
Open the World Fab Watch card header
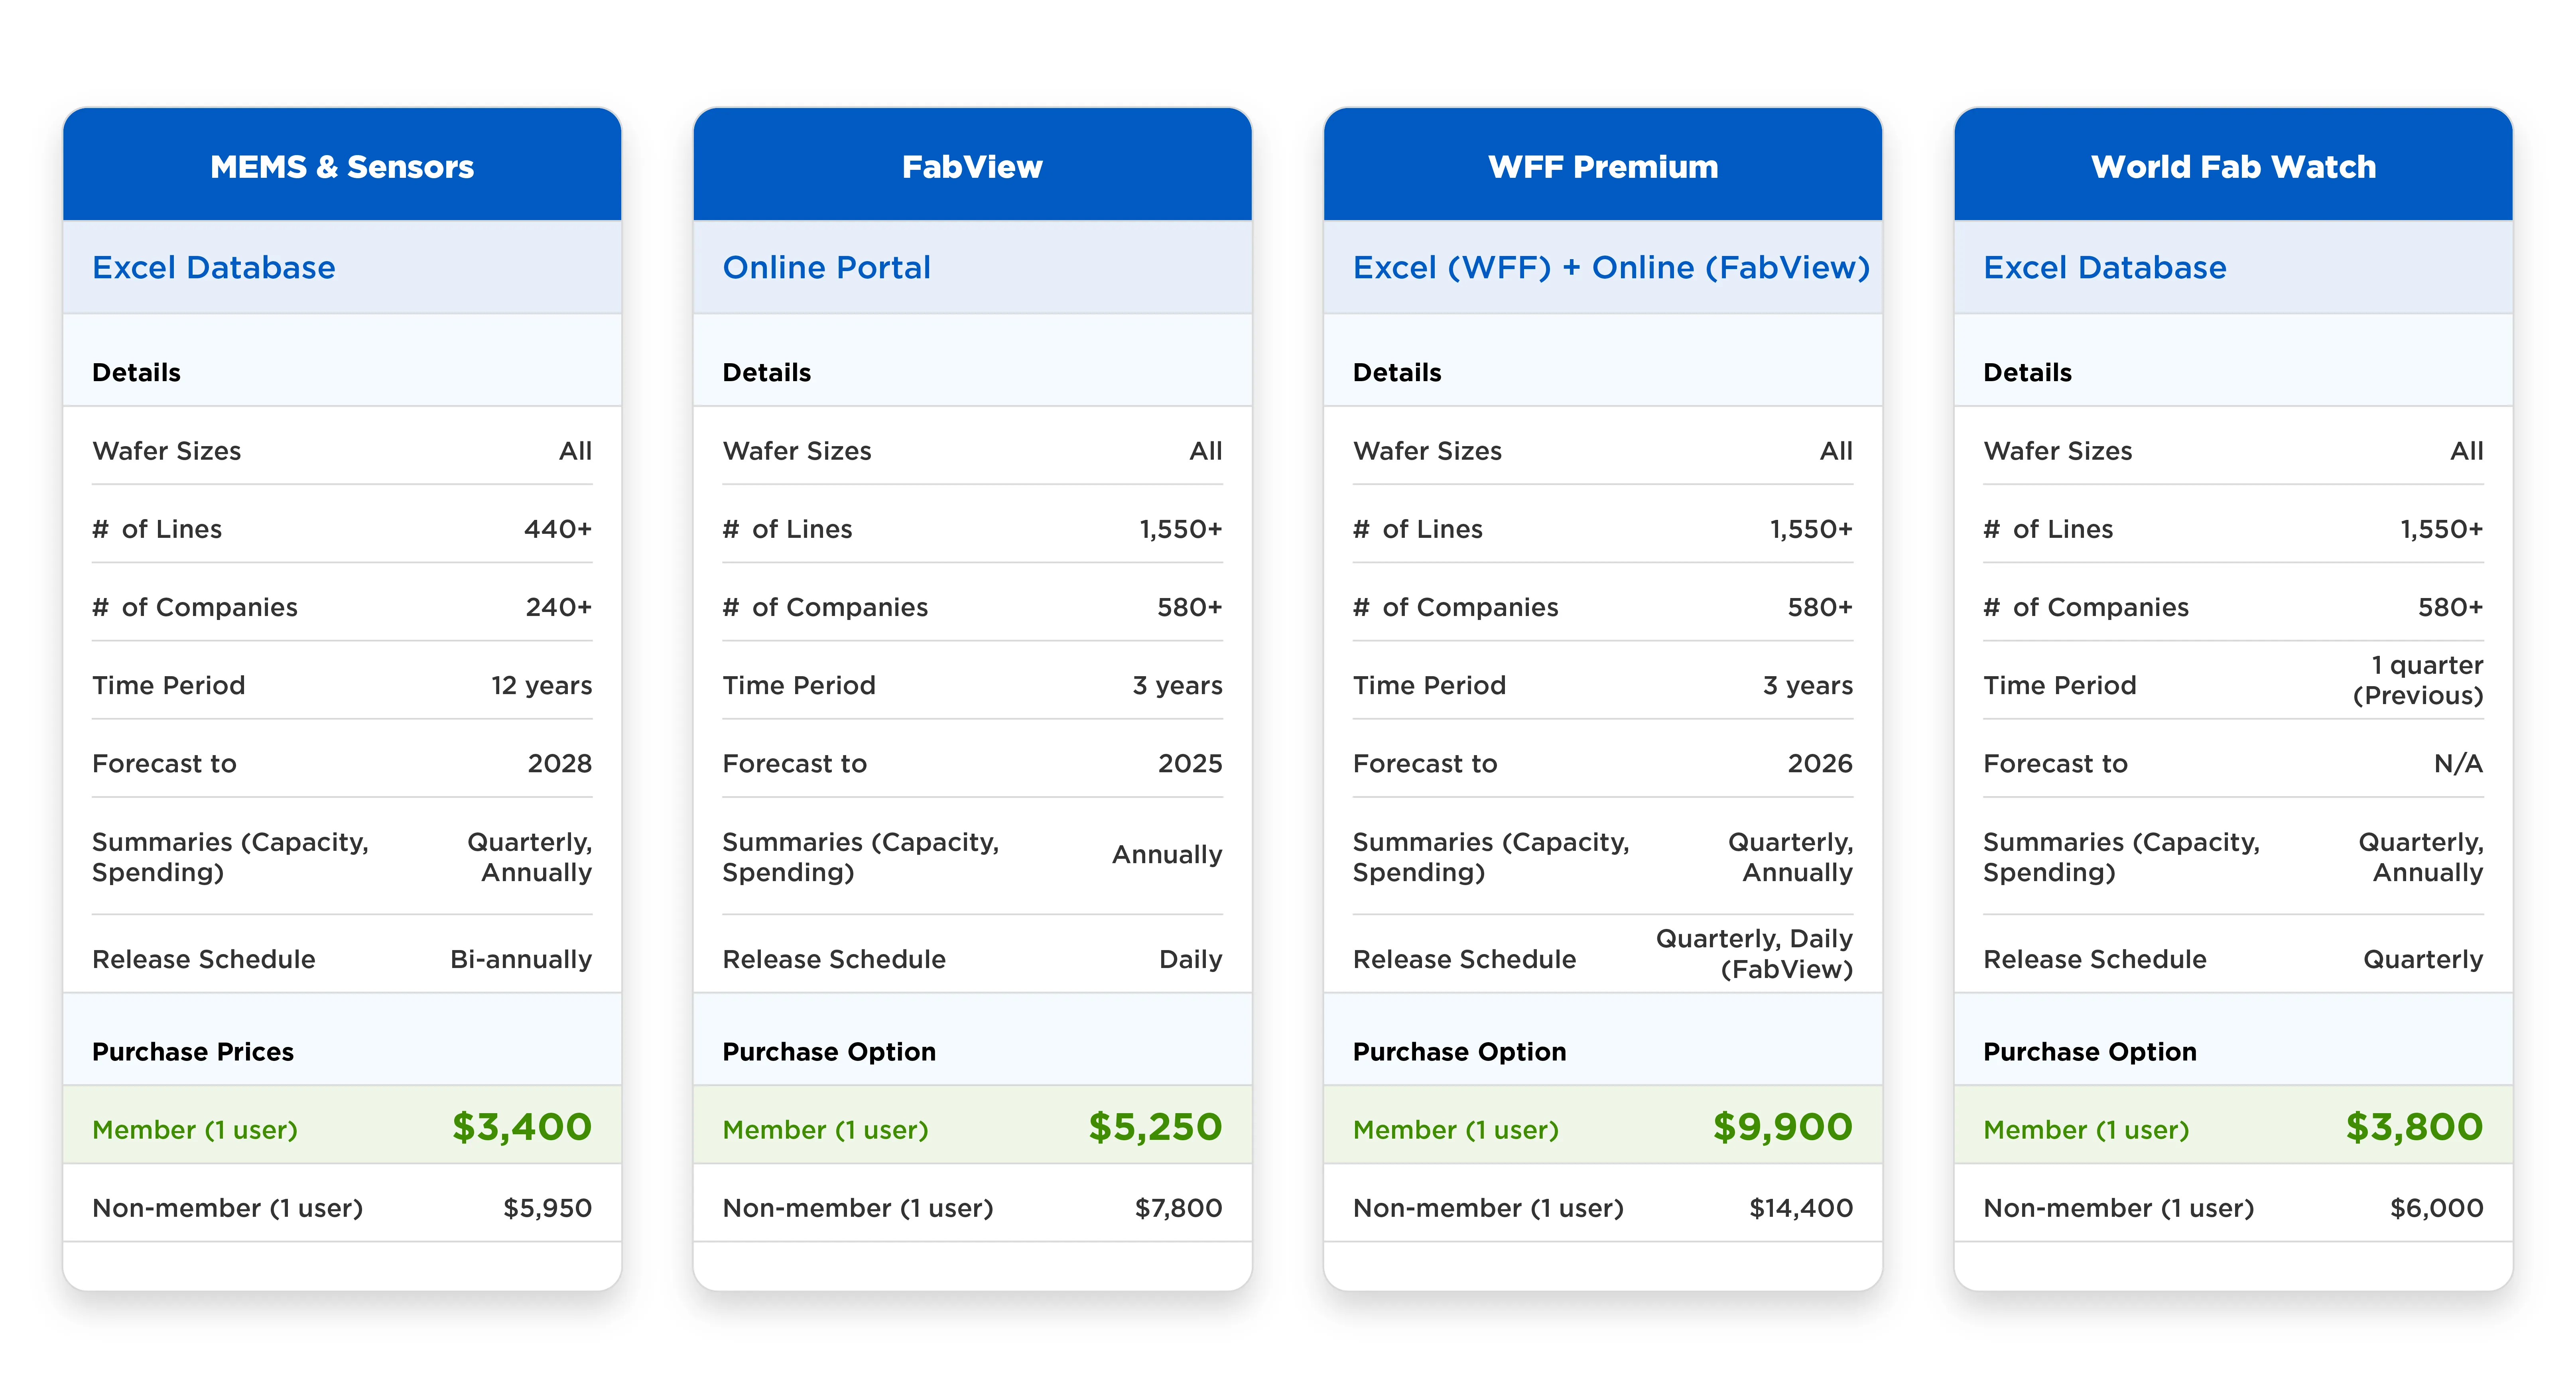[x=2233, y=165]
